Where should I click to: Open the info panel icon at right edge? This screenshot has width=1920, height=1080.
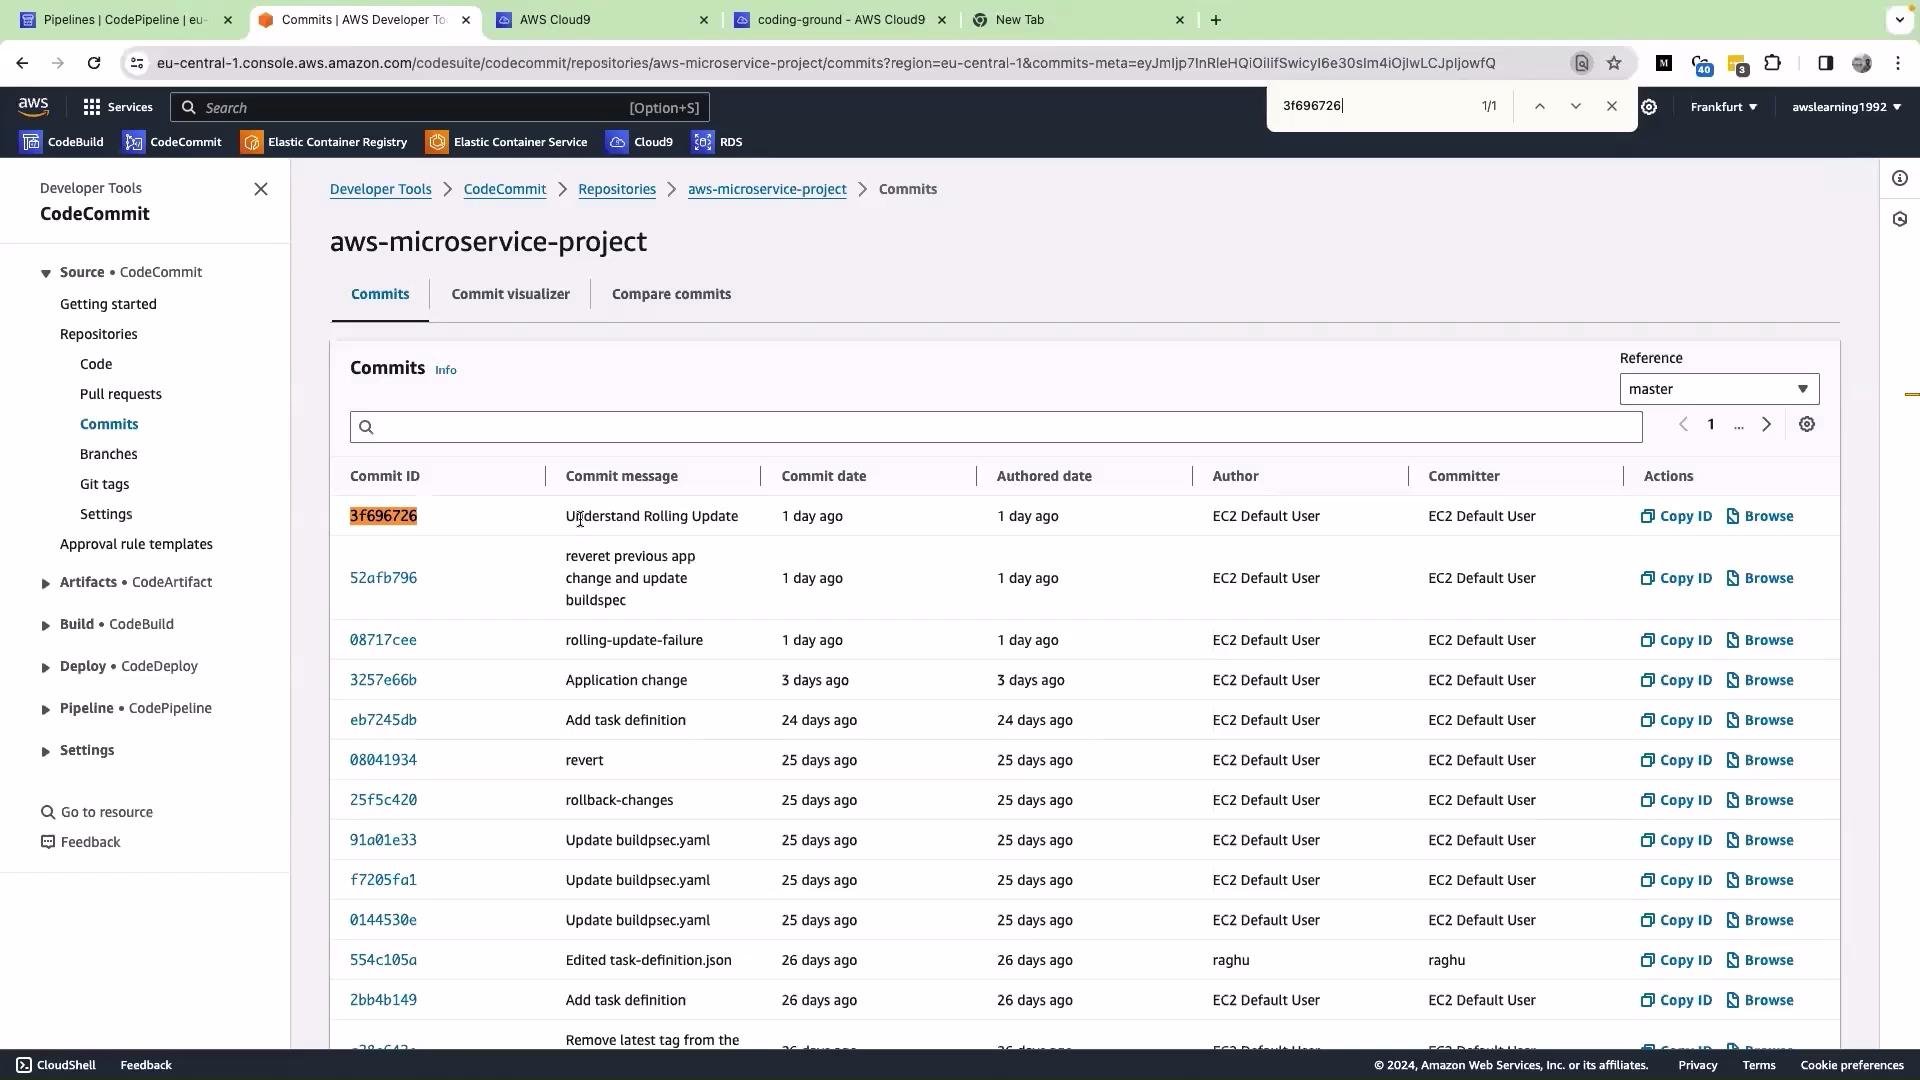[1900, 178]
